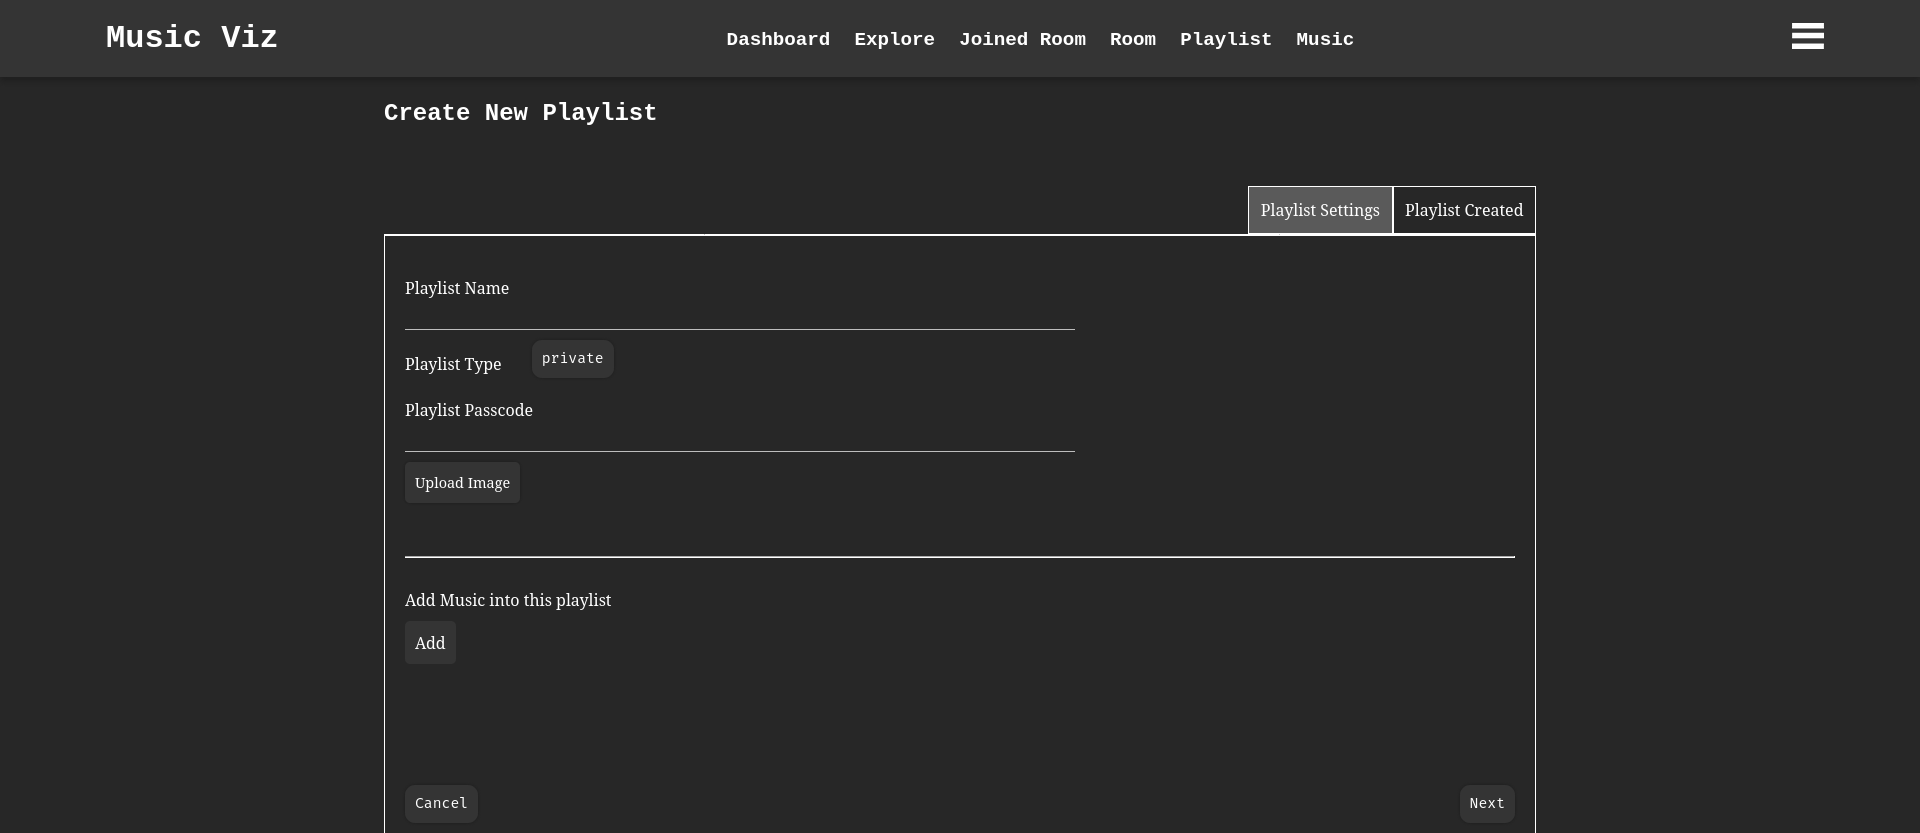
Task: Click the Create New Playlist heading
Action: [x=520, y=112]
